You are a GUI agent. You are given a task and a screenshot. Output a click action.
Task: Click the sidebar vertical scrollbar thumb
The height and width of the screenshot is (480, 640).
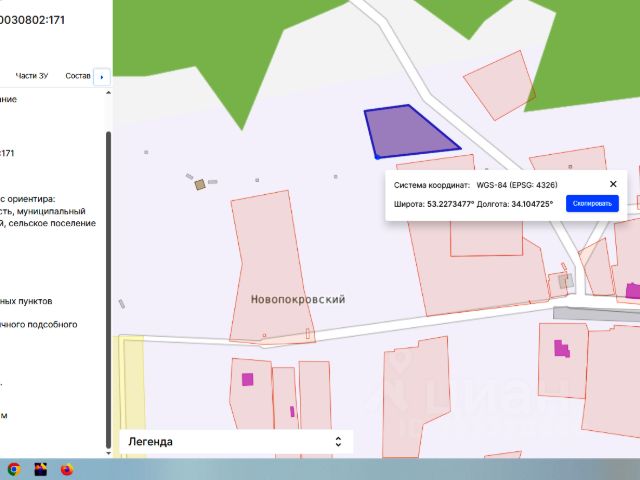108,290
